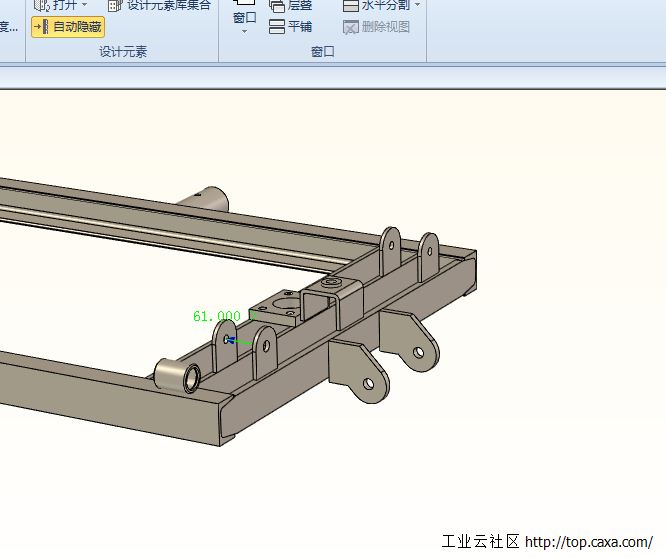
Task: Click the 水平分割 horizontal split icon
Action: click(350, 6)
